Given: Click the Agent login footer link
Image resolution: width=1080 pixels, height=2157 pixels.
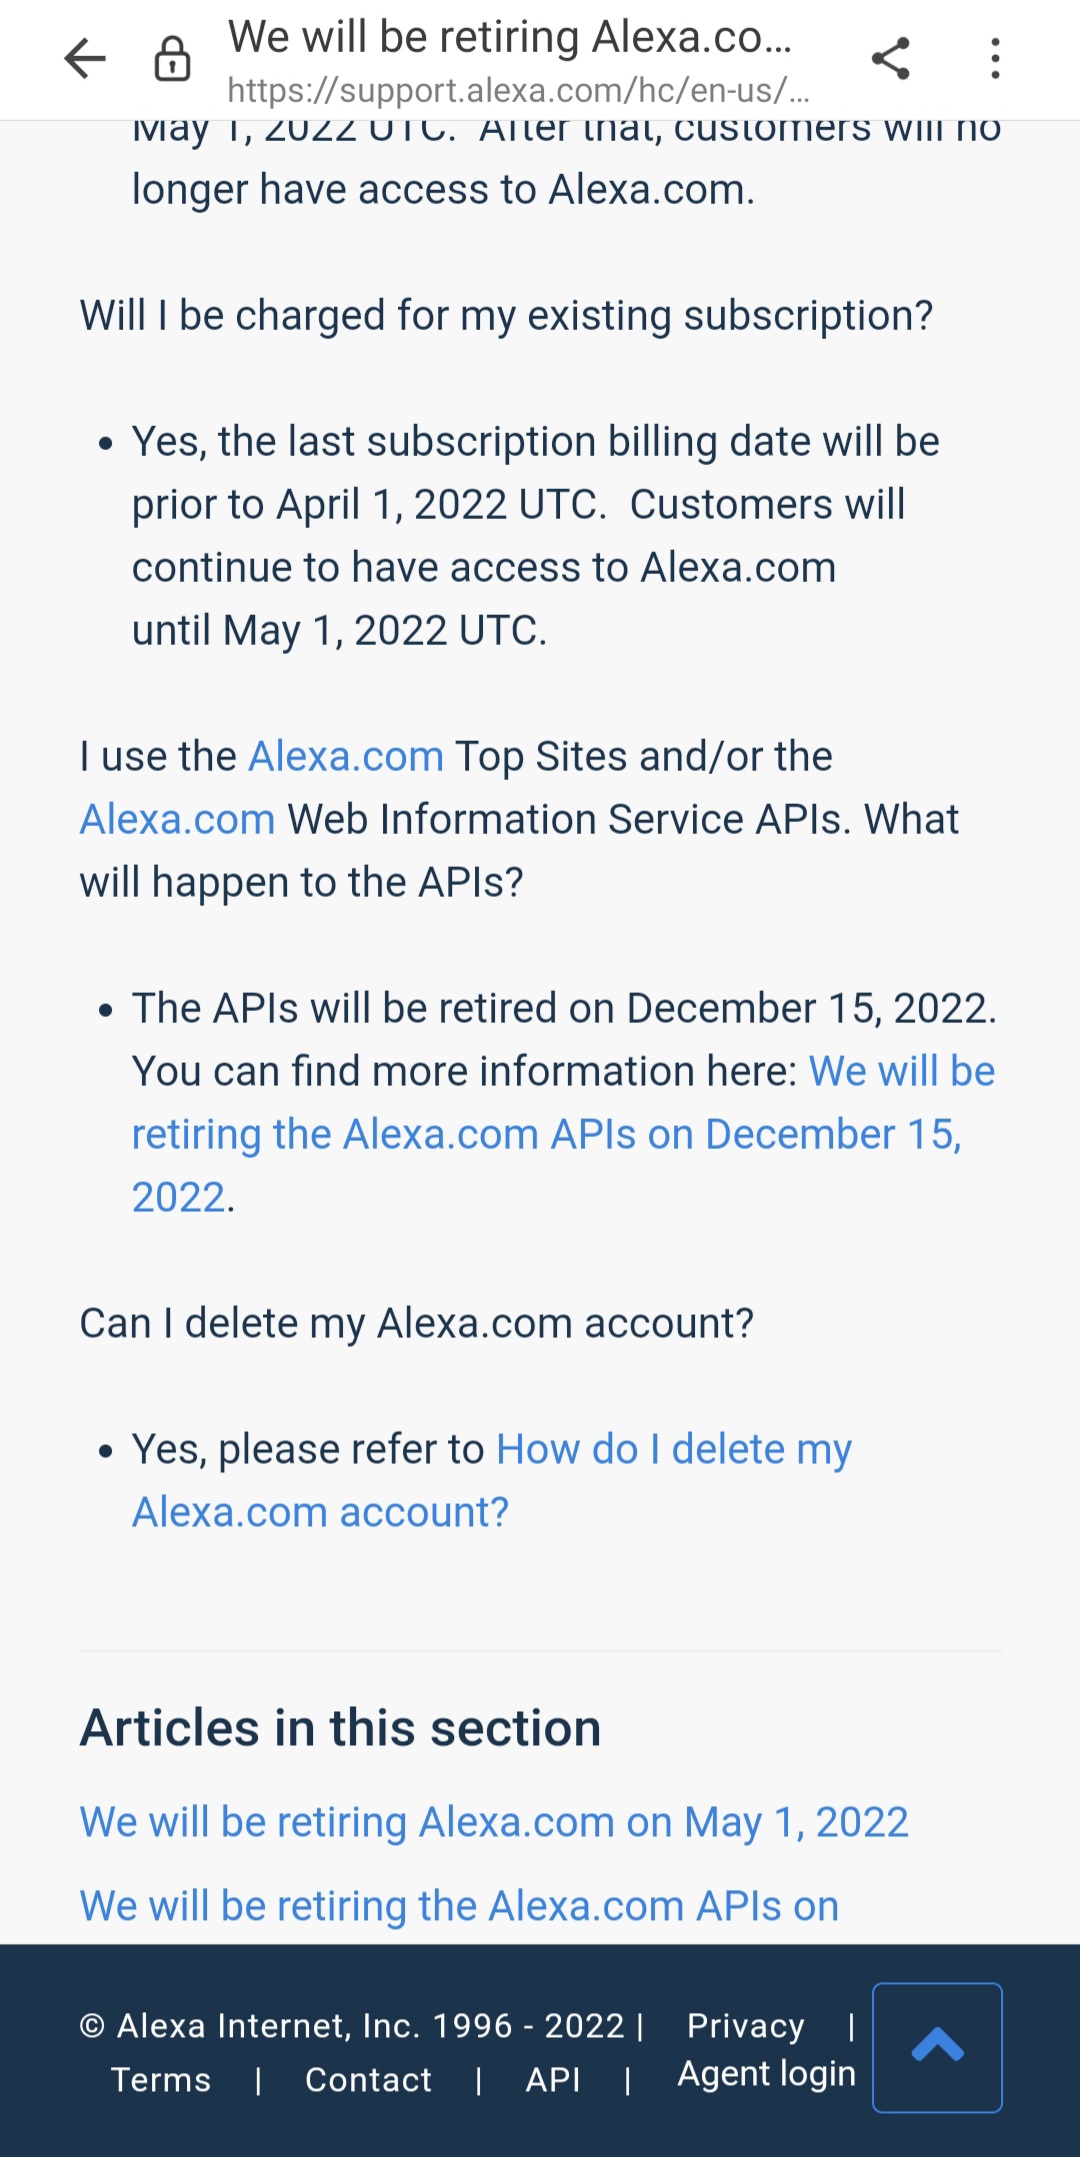Looking at the screenshot, I should tap(766, 2074).
